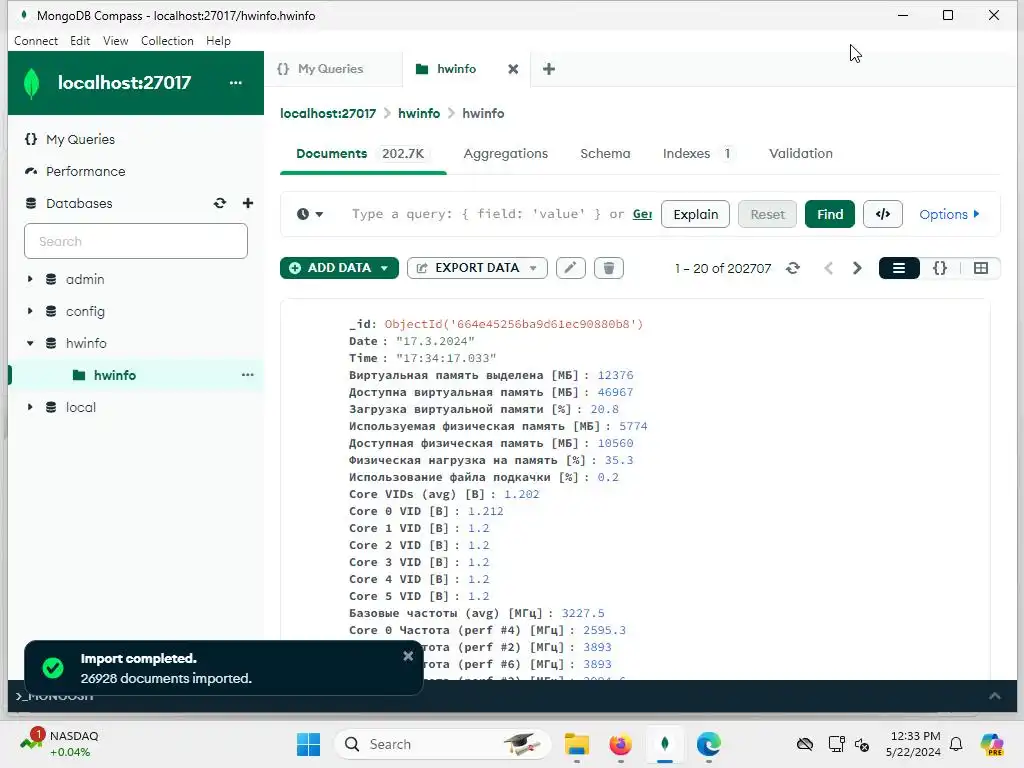The image size is (1024, 768).
Task: Open the Connect menu
Action: 36,40
